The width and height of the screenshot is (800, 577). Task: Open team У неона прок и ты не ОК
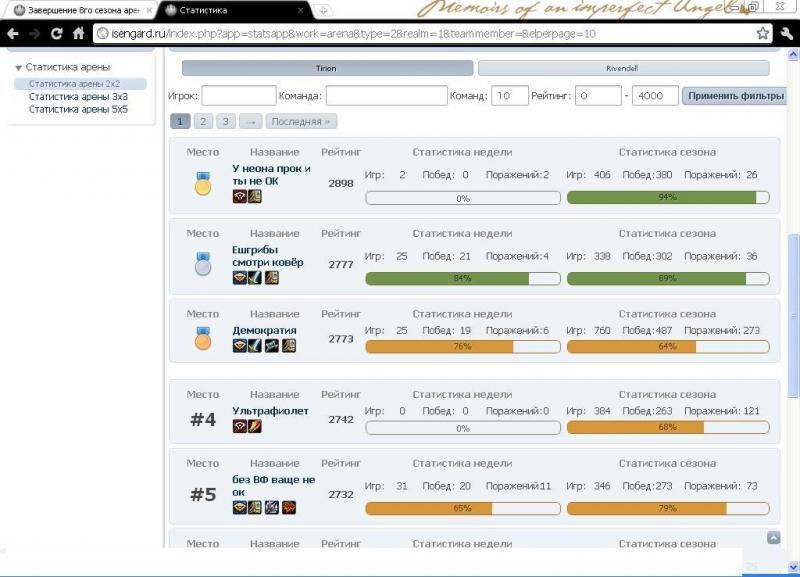click(271, 174)
